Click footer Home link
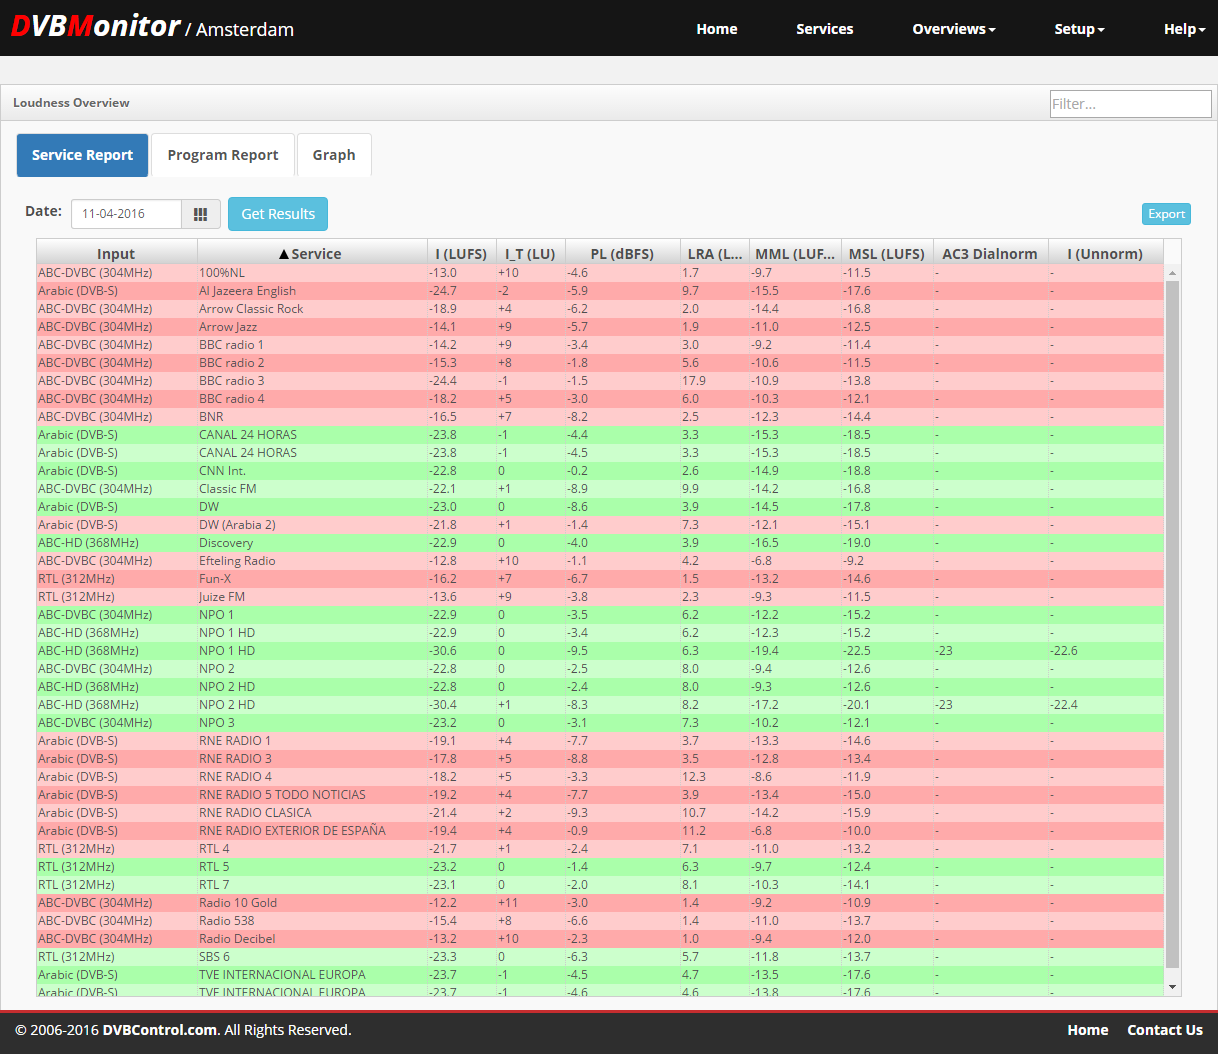The width and height of the screenshot is (1218, 1054). pyautogui.click(x=1087, y=1030)
